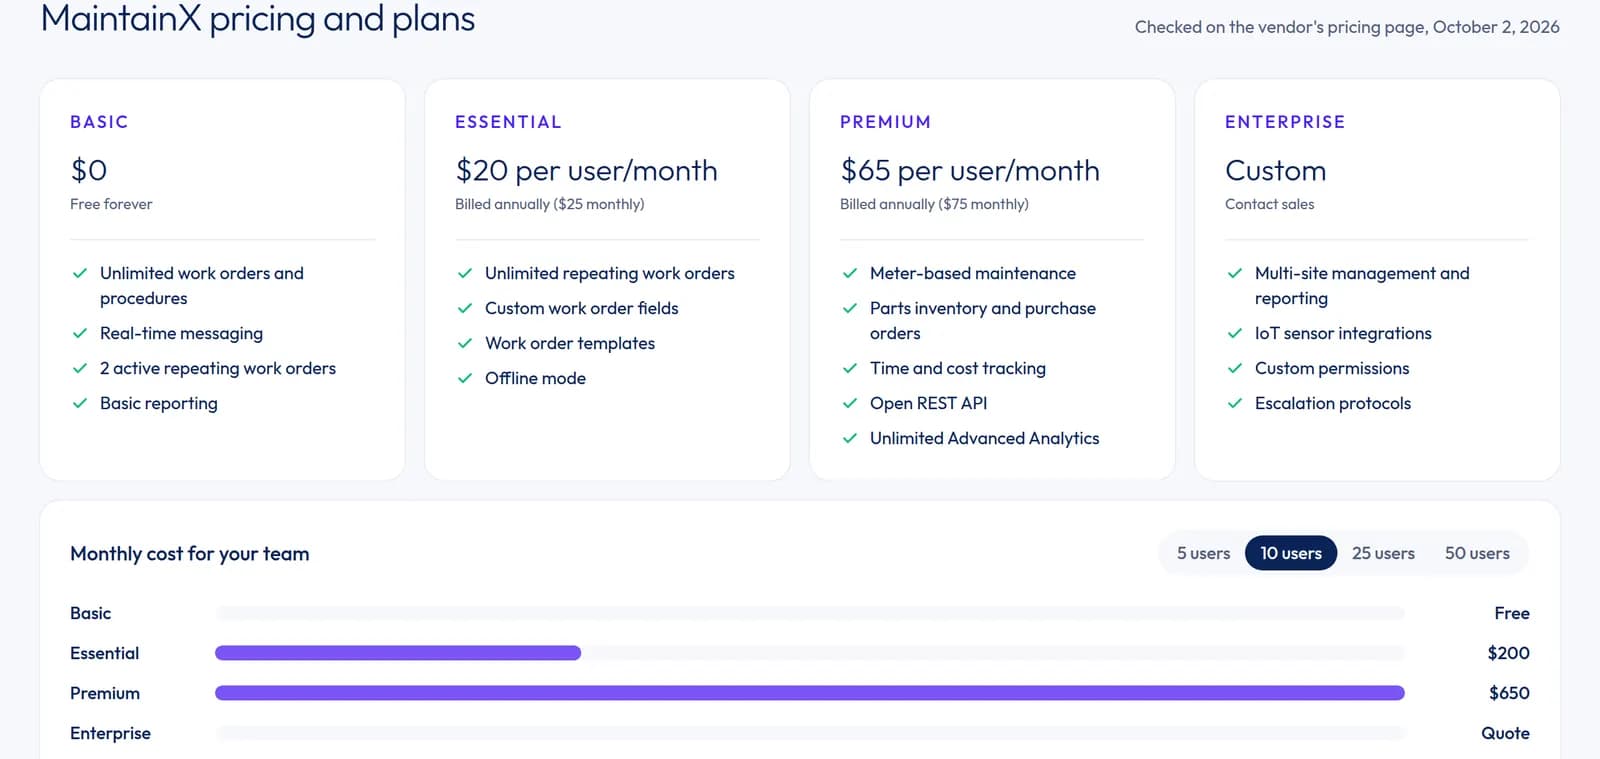Click checkmark beside Basic reporting

(x=80, y=403)
